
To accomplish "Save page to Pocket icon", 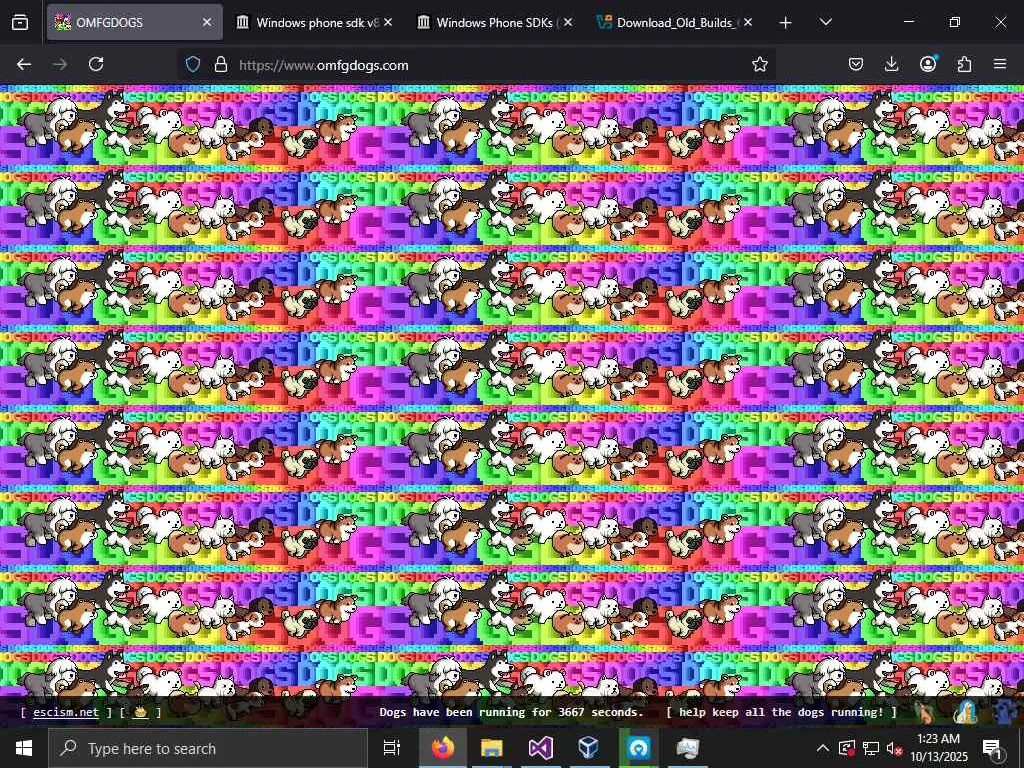I will (856, 64).
